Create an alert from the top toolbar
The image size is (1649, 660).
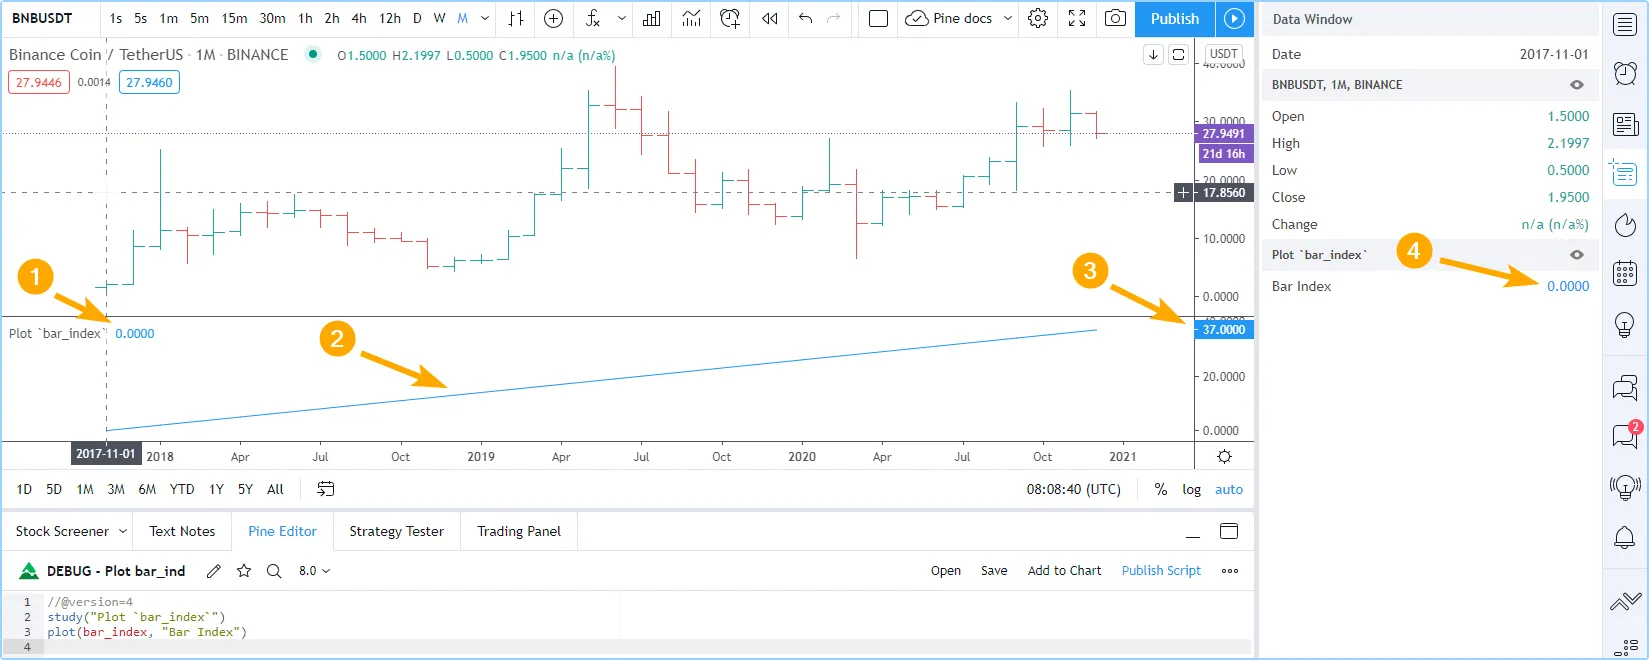[730, 18]
